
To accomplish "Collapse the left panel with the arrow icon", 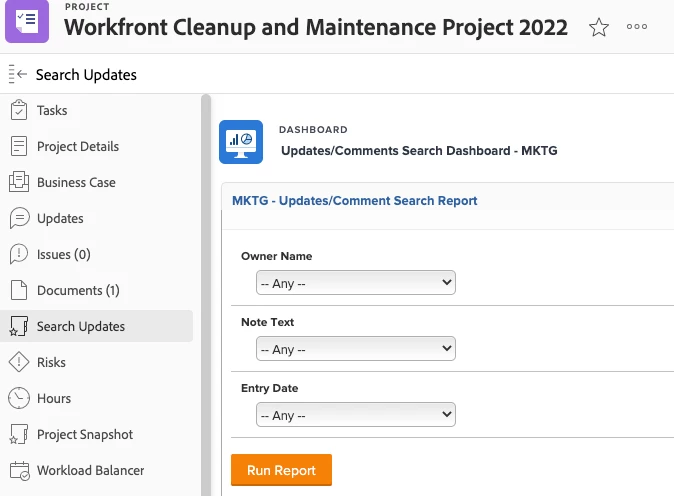I will tap(18, 74).
